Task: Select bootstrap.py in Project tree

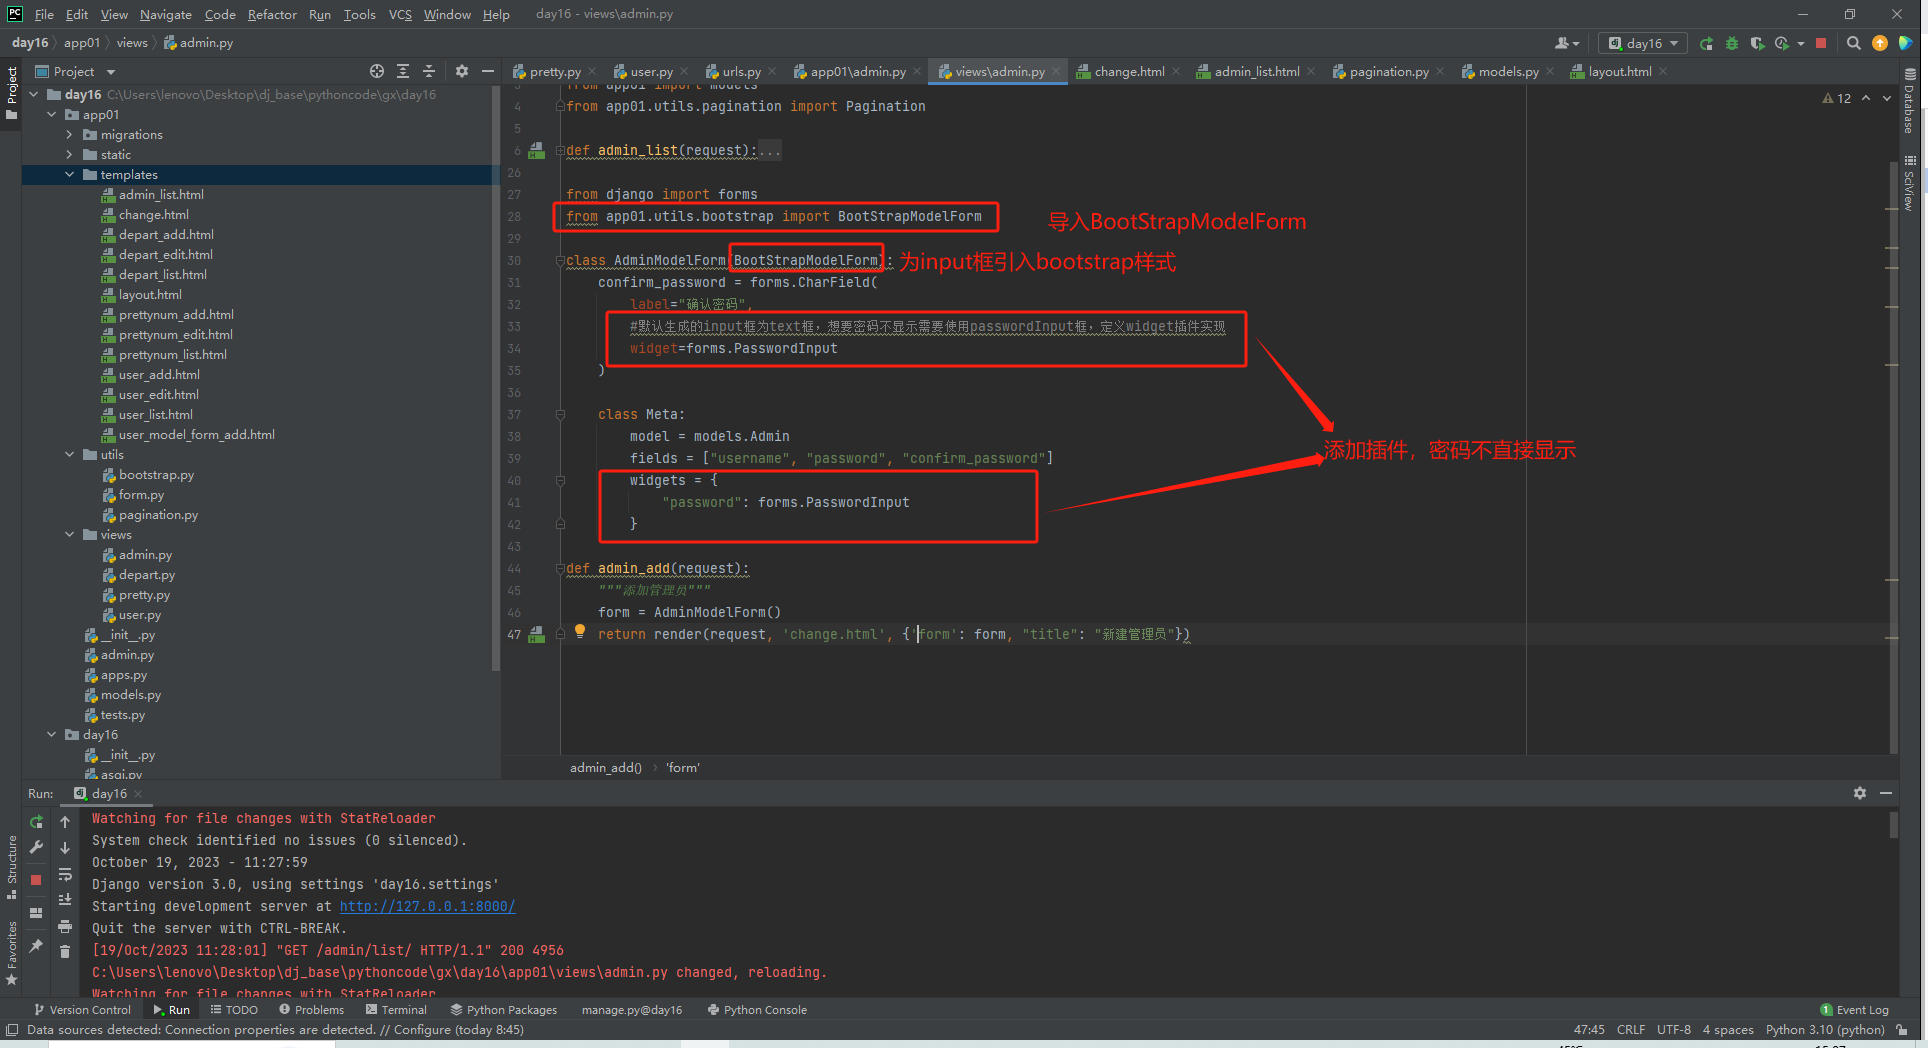Action: click(x=156, y=475)
